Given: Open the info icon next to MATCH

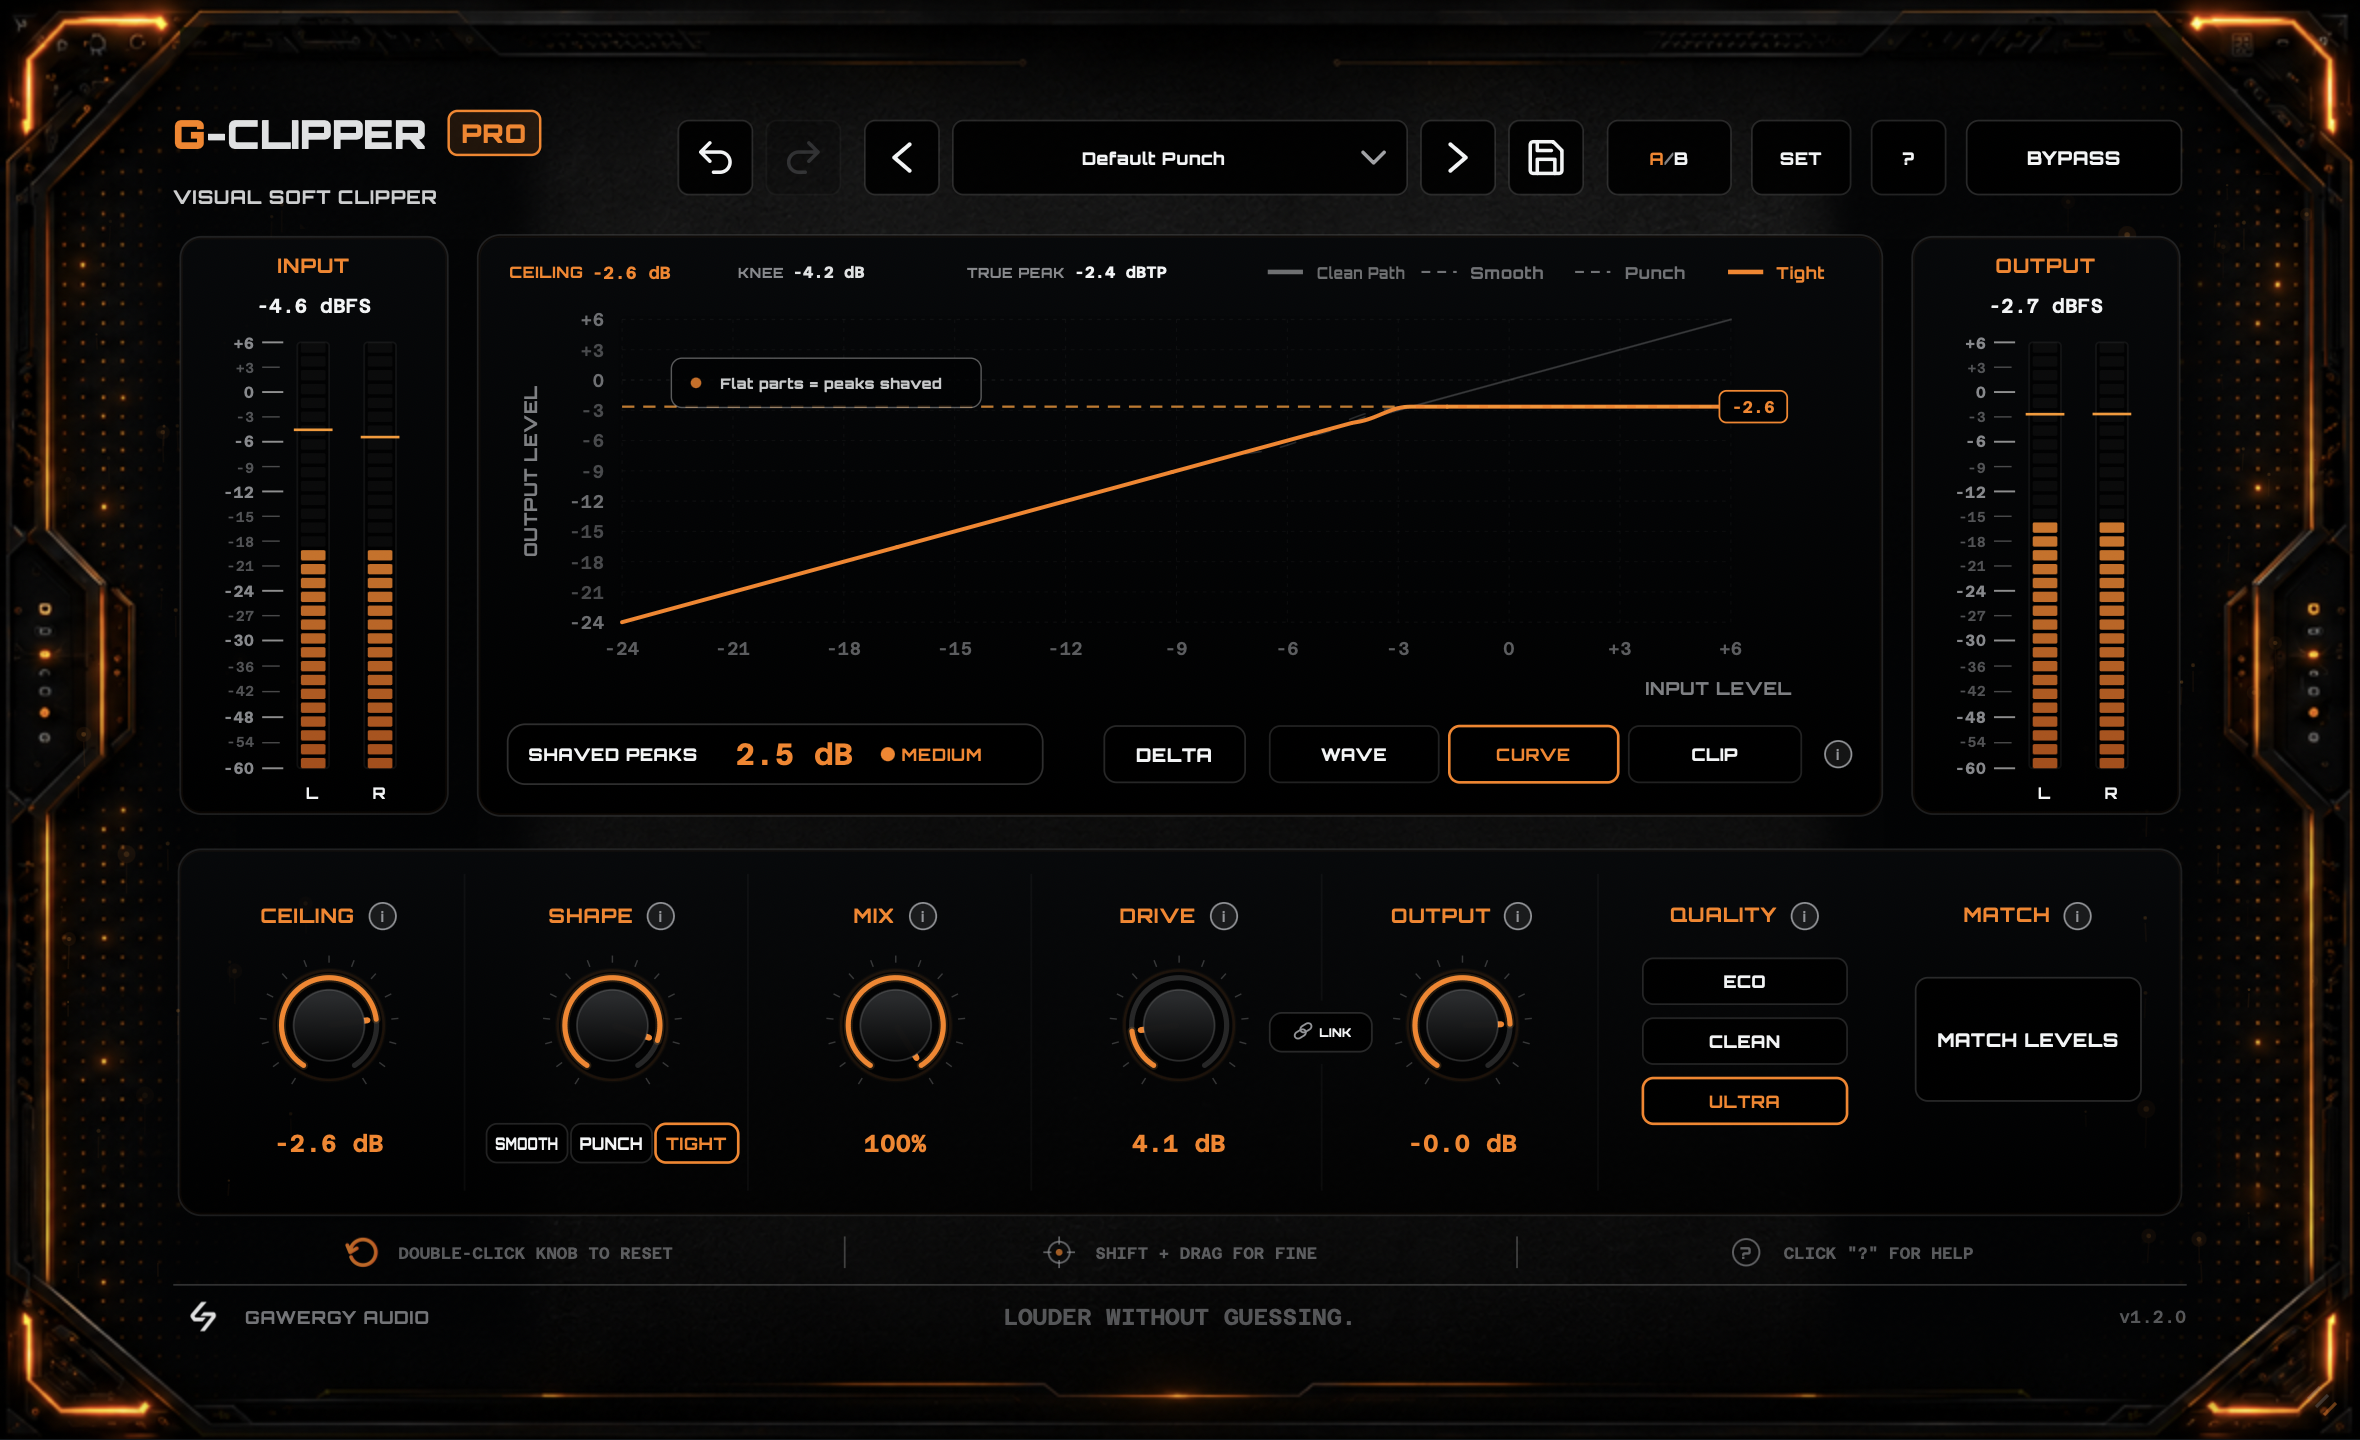Looking at the screenshot, I should [x=2078, y=916].
